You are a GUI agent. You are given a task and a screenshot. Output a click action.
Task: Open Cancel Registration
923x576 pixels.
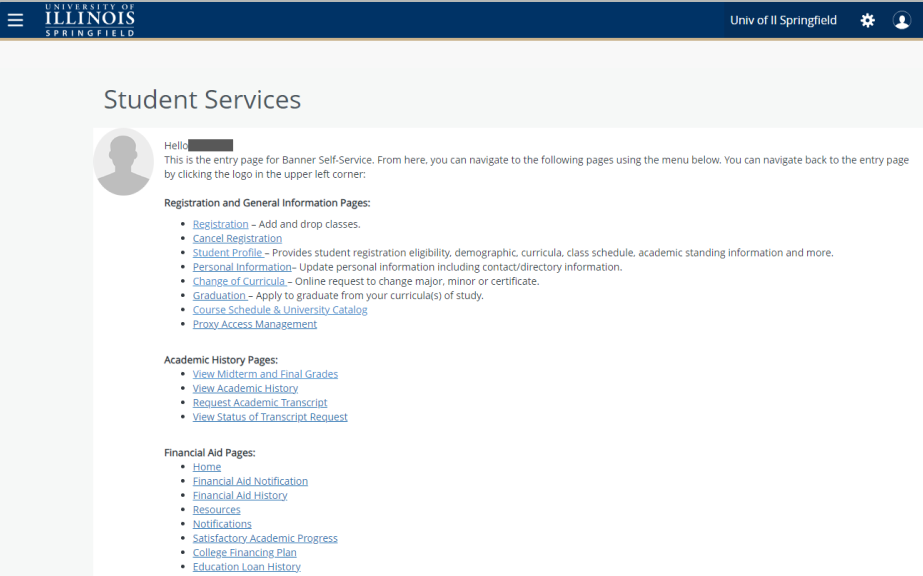click(237, 238)
